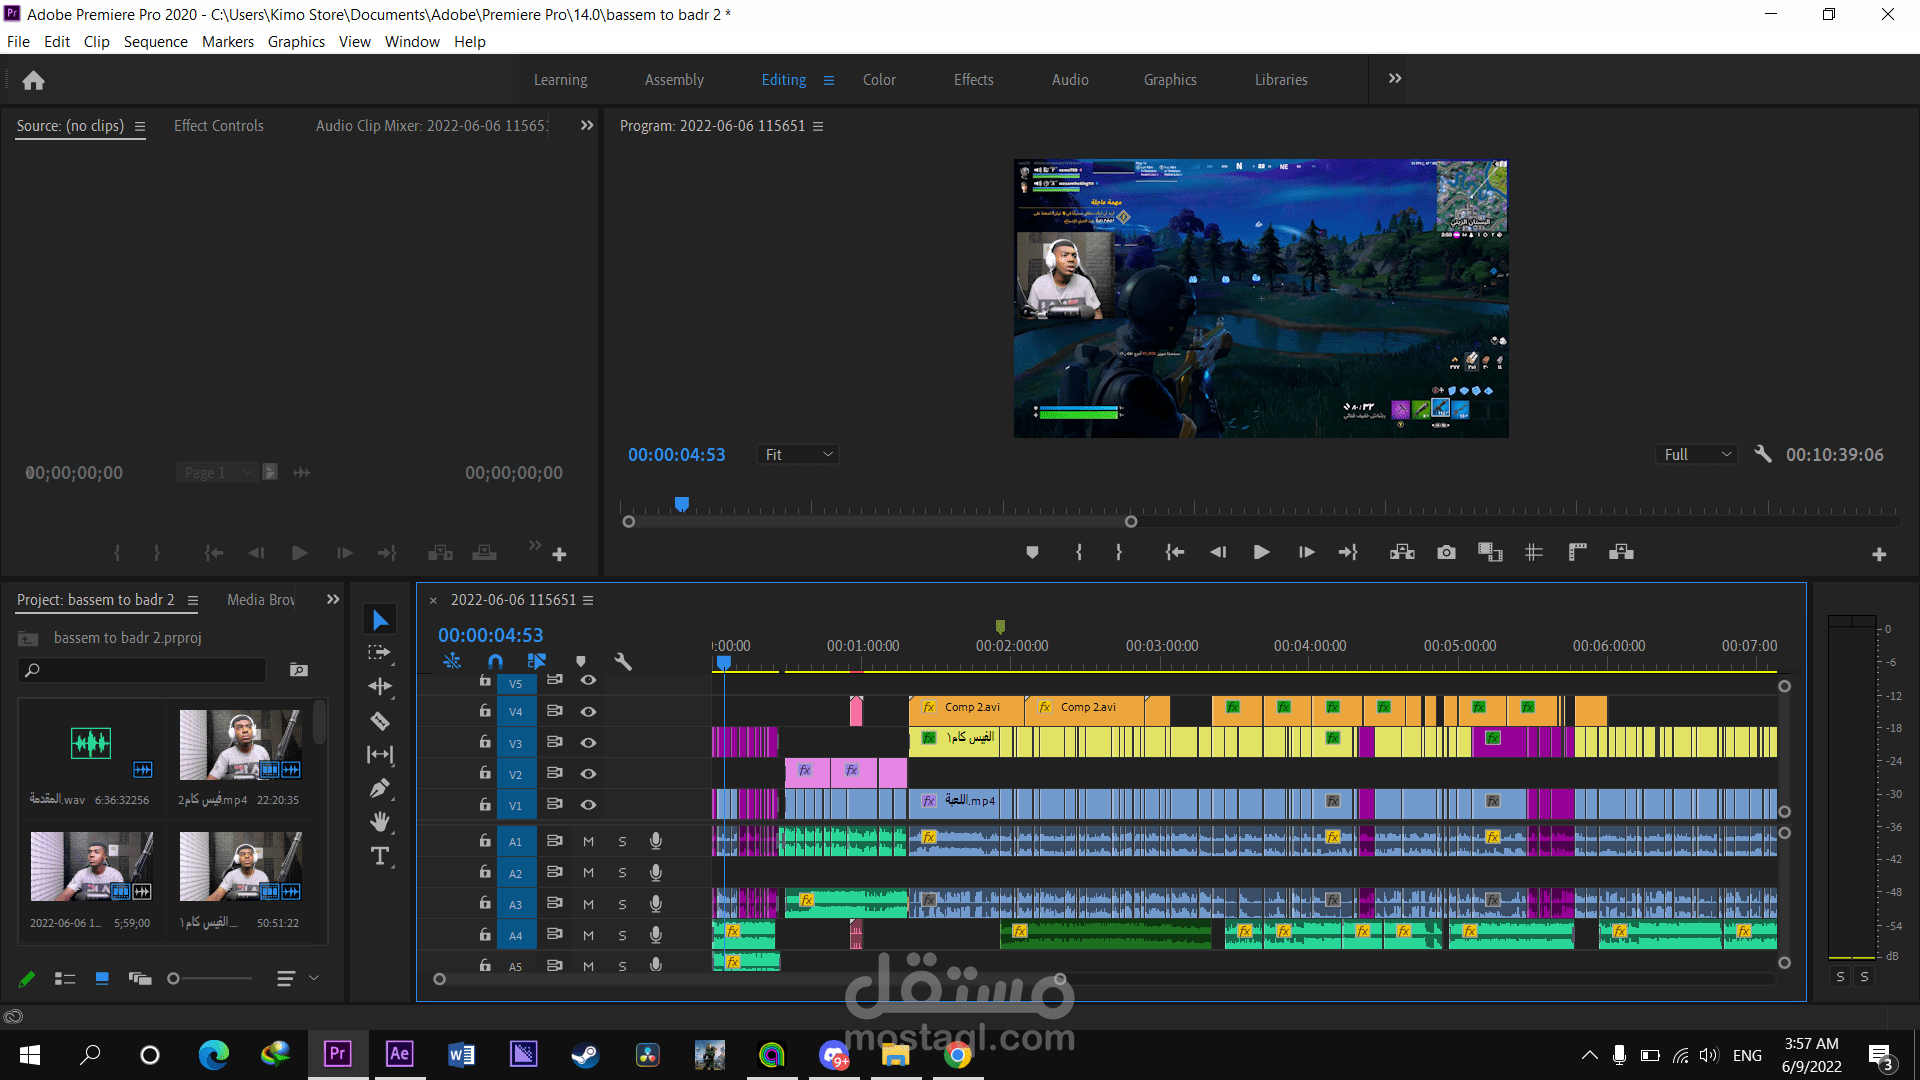
Task: Open the Markers menu
Action: (228, 42)
